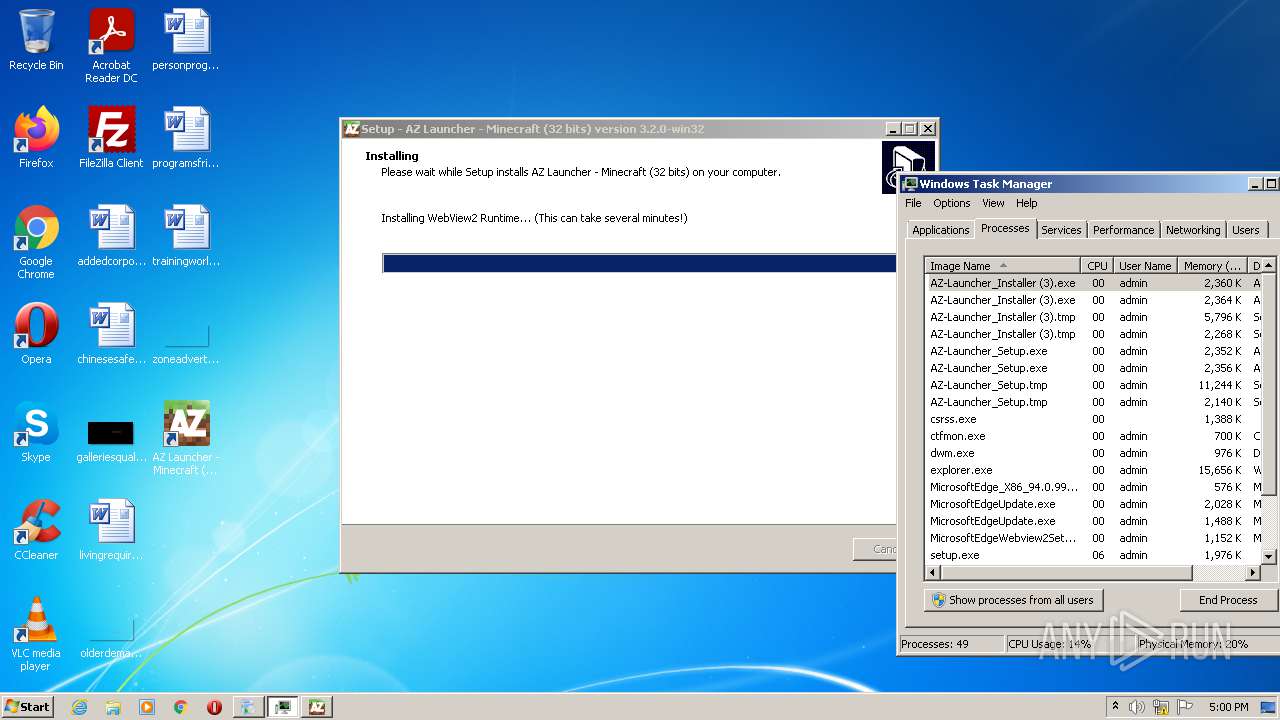Select the Processes tab

tap(1005, 228)
